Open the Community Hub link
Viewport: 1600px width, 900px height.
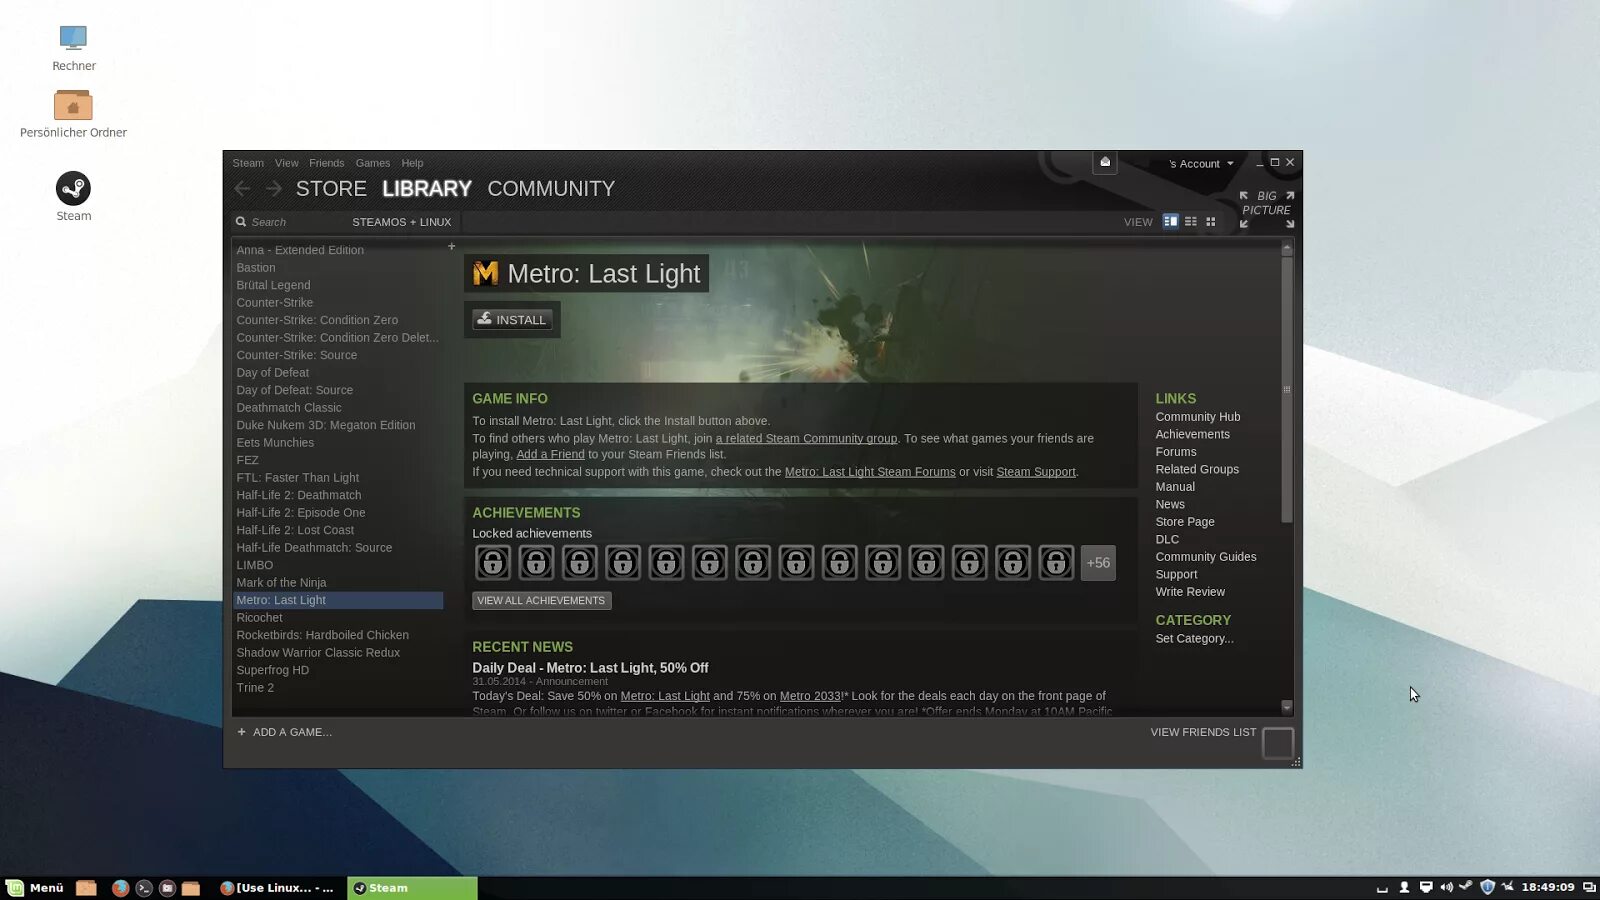click(1198, 417)
